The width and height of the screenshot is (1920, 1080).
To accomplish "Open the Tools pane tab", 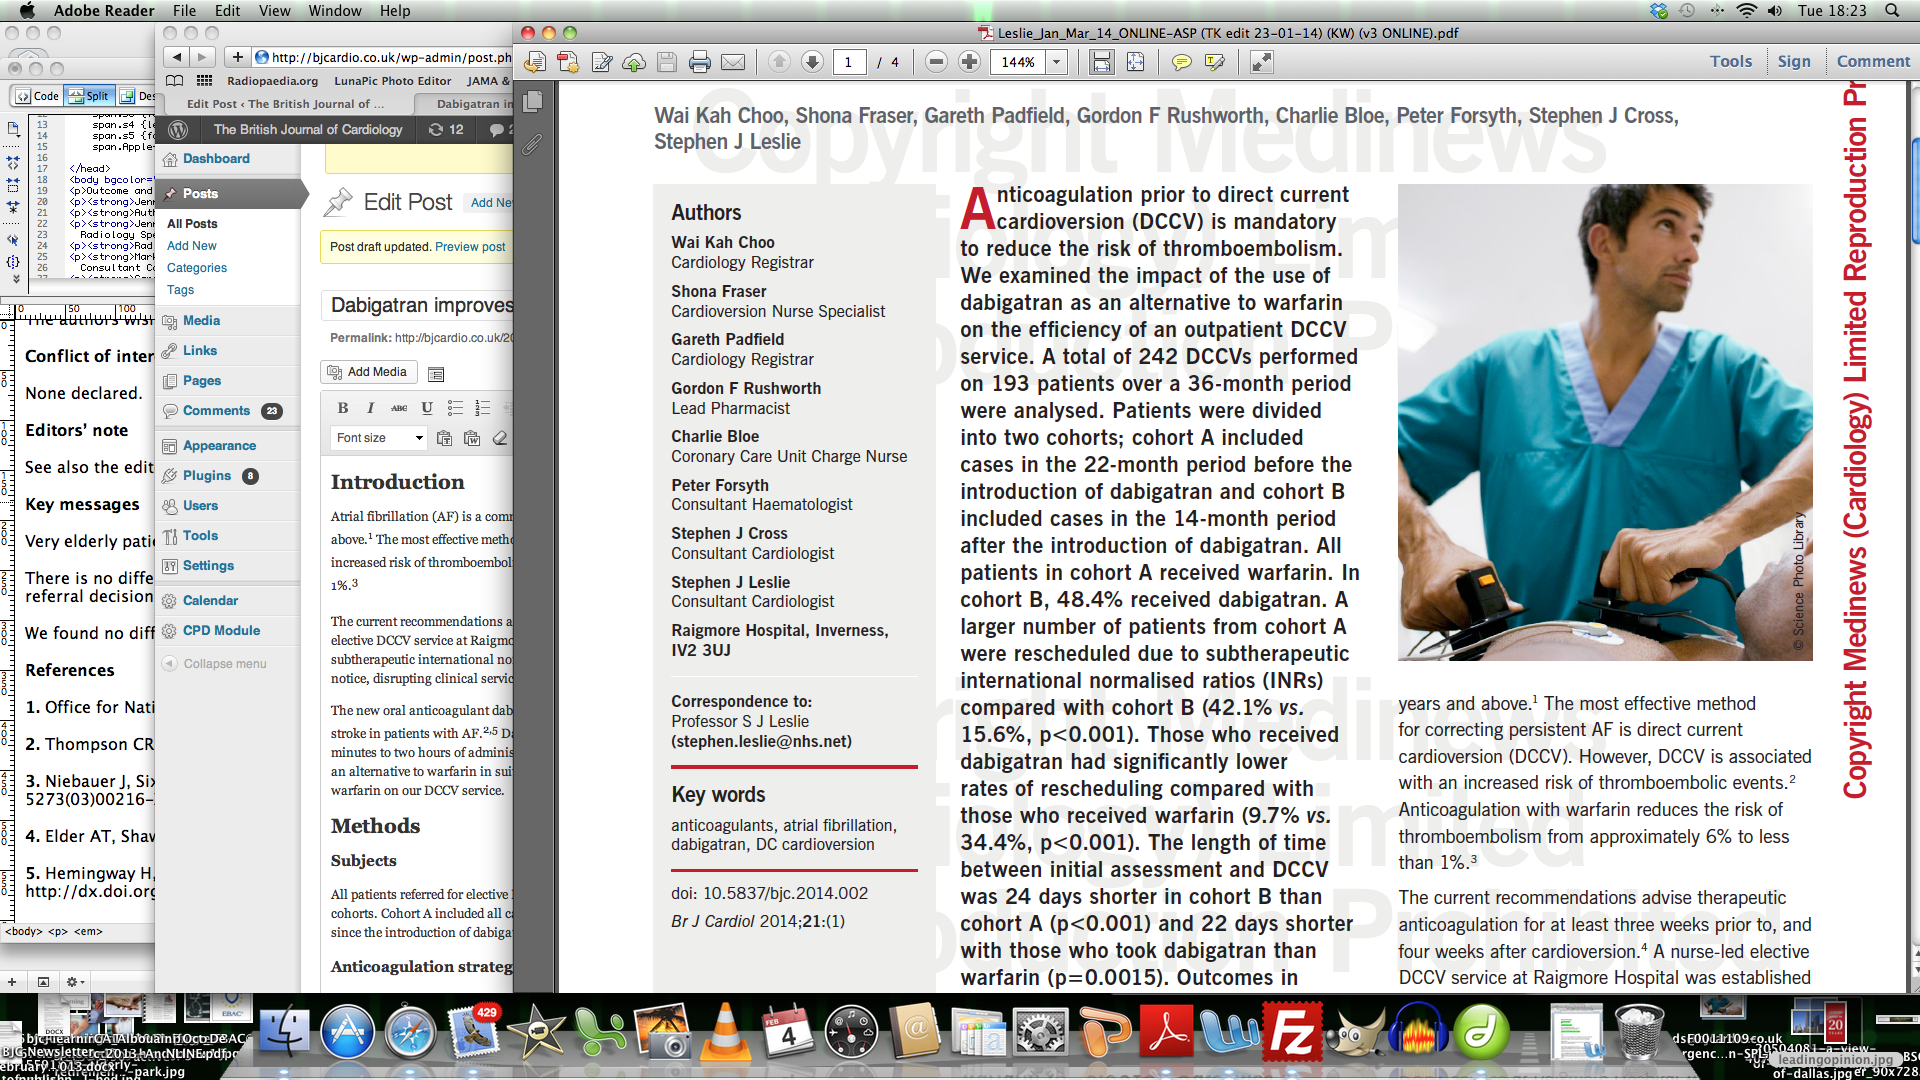I will click(x=1730, y=61).
